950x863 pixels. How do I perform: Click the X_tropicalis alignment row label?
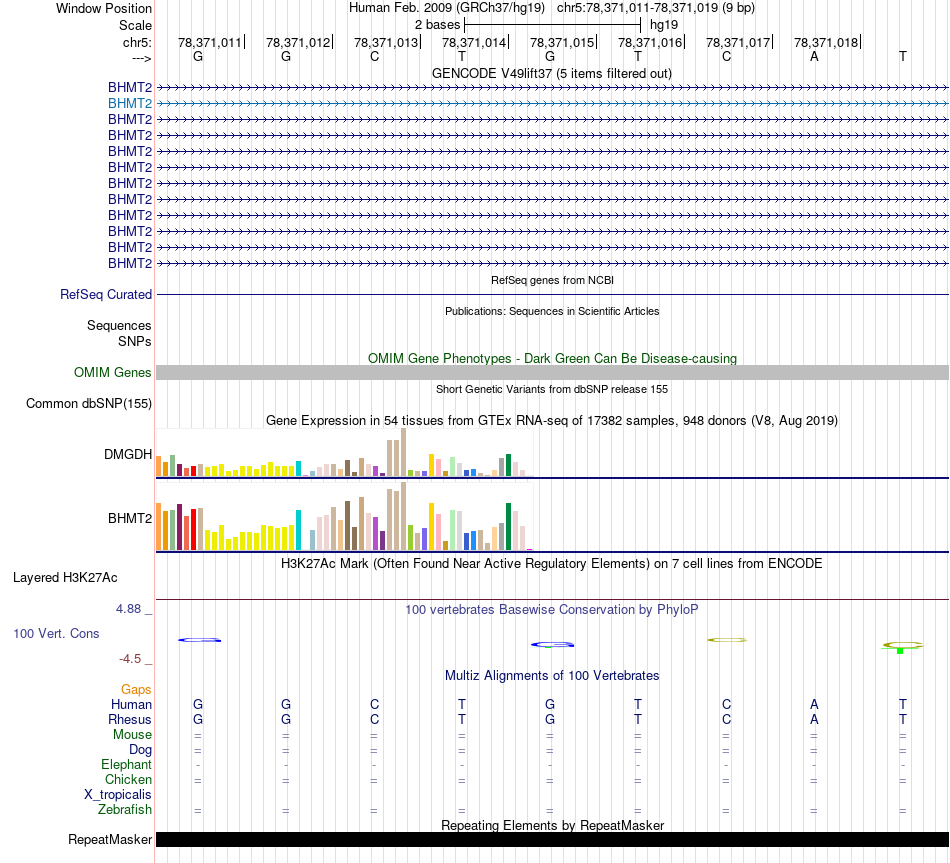click(x=118, y=795)
